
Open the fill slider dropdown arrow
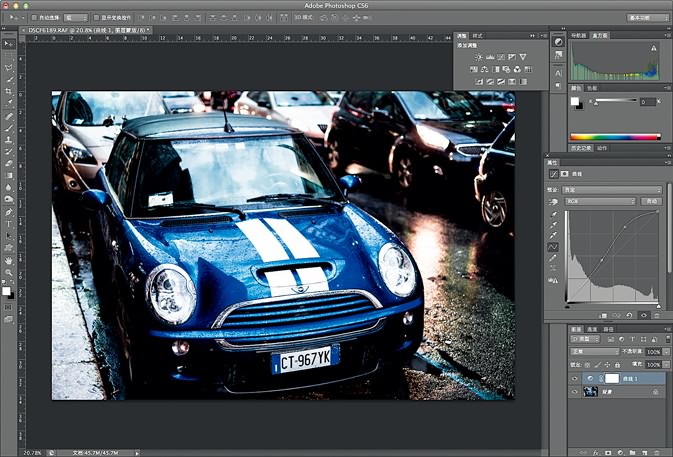[x=666, y=365]
